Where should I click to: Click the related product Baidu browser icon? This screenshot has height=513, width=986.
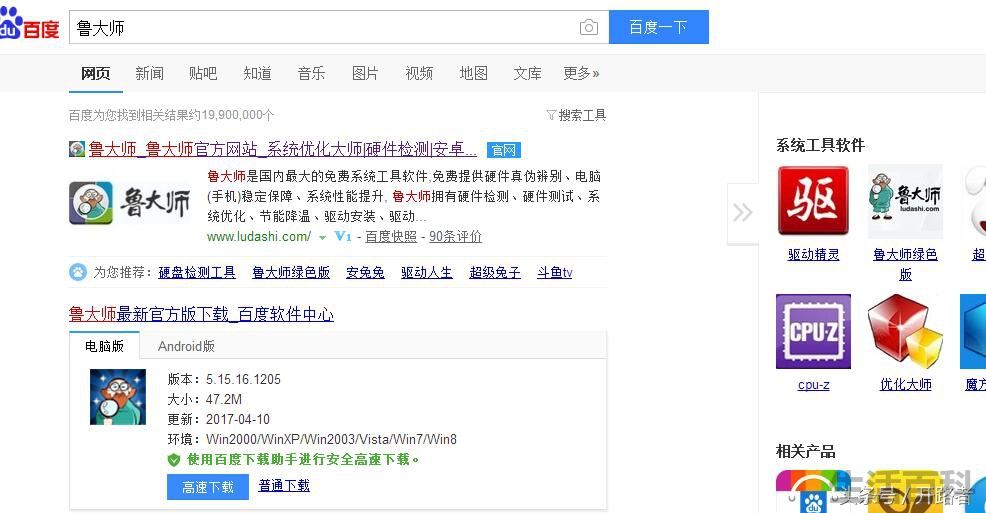click(811, 492)
